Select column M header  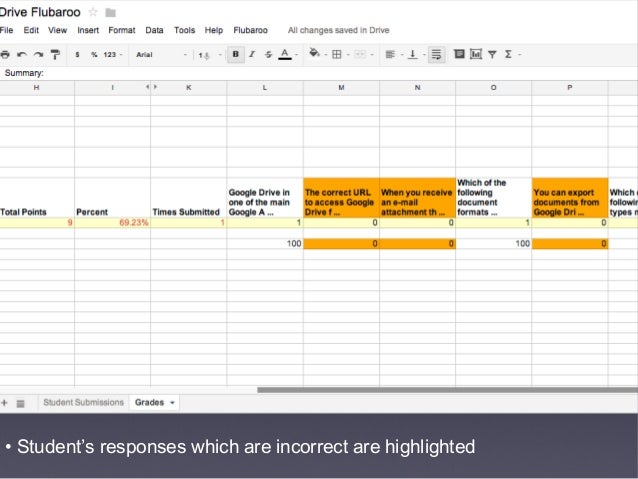[x=341, y=87]
